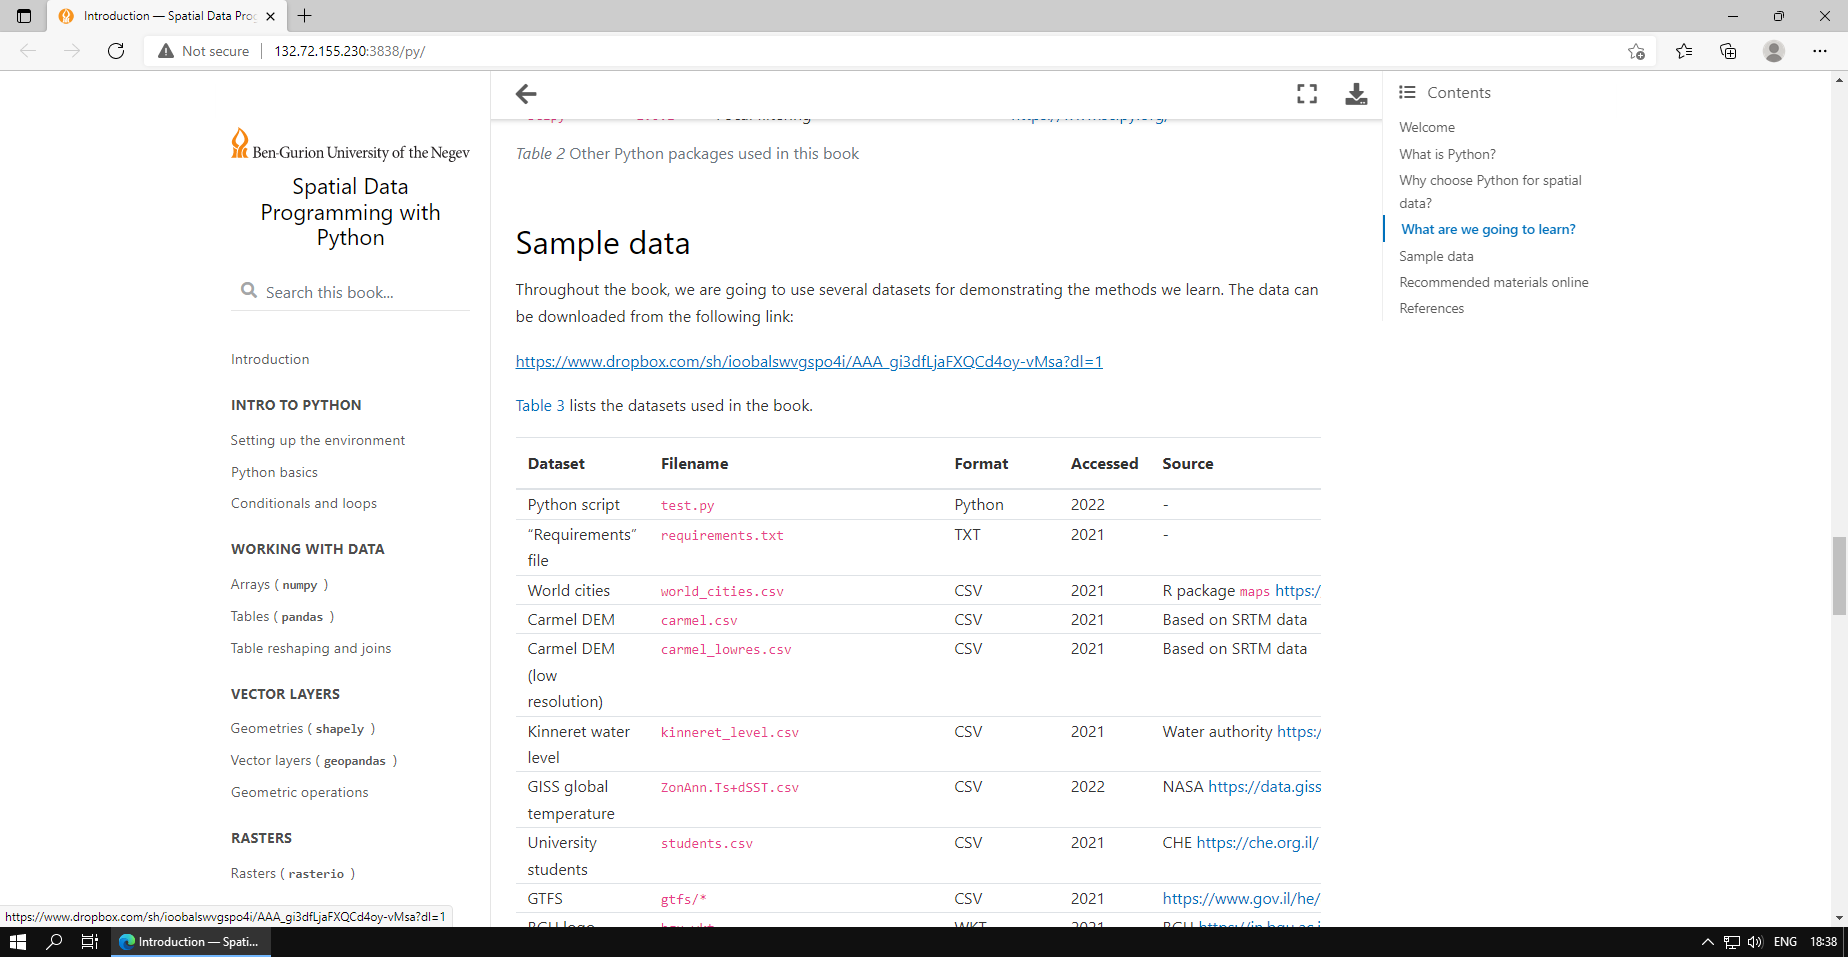Close the Introduction browser tab
The height and width of the screenshot is (957, 1848).
point(271,16)
